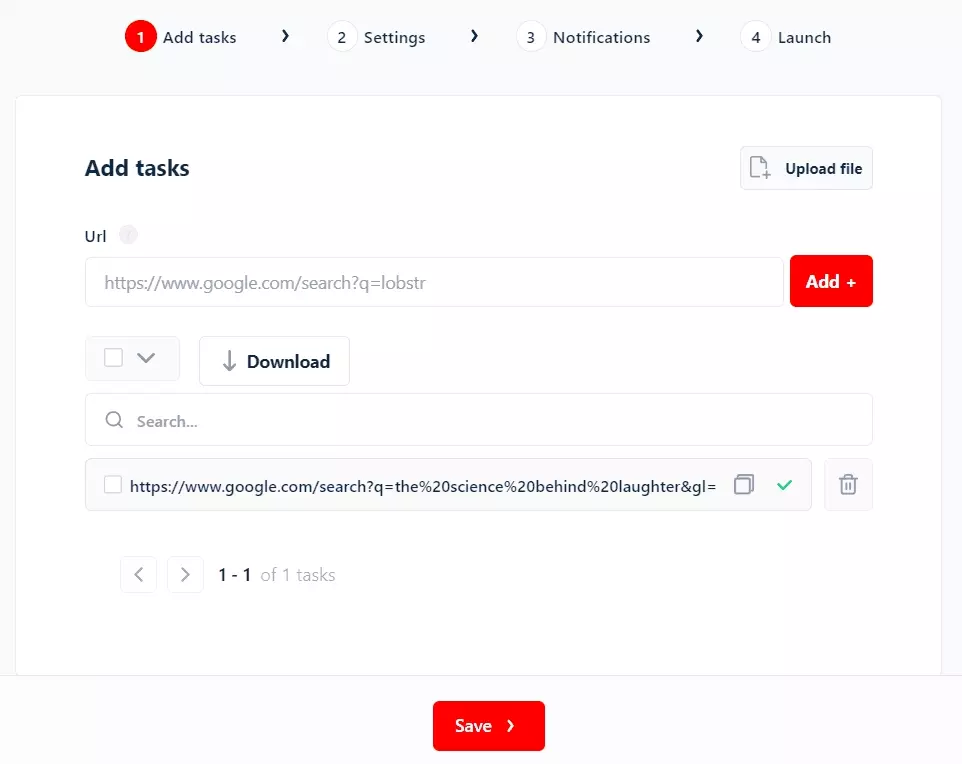Click the document icon on the Upload file button

point(761,168)
